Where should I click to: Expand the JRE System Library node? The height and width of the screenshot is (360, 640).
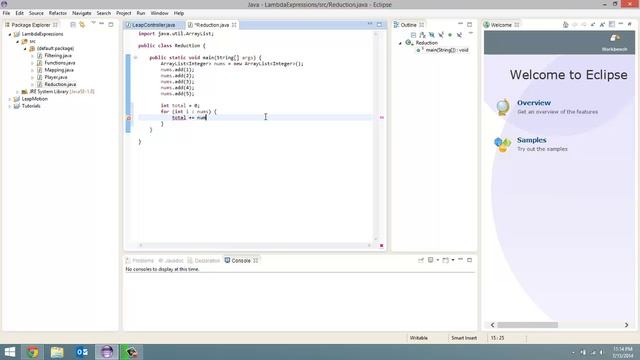pos(18,92)
